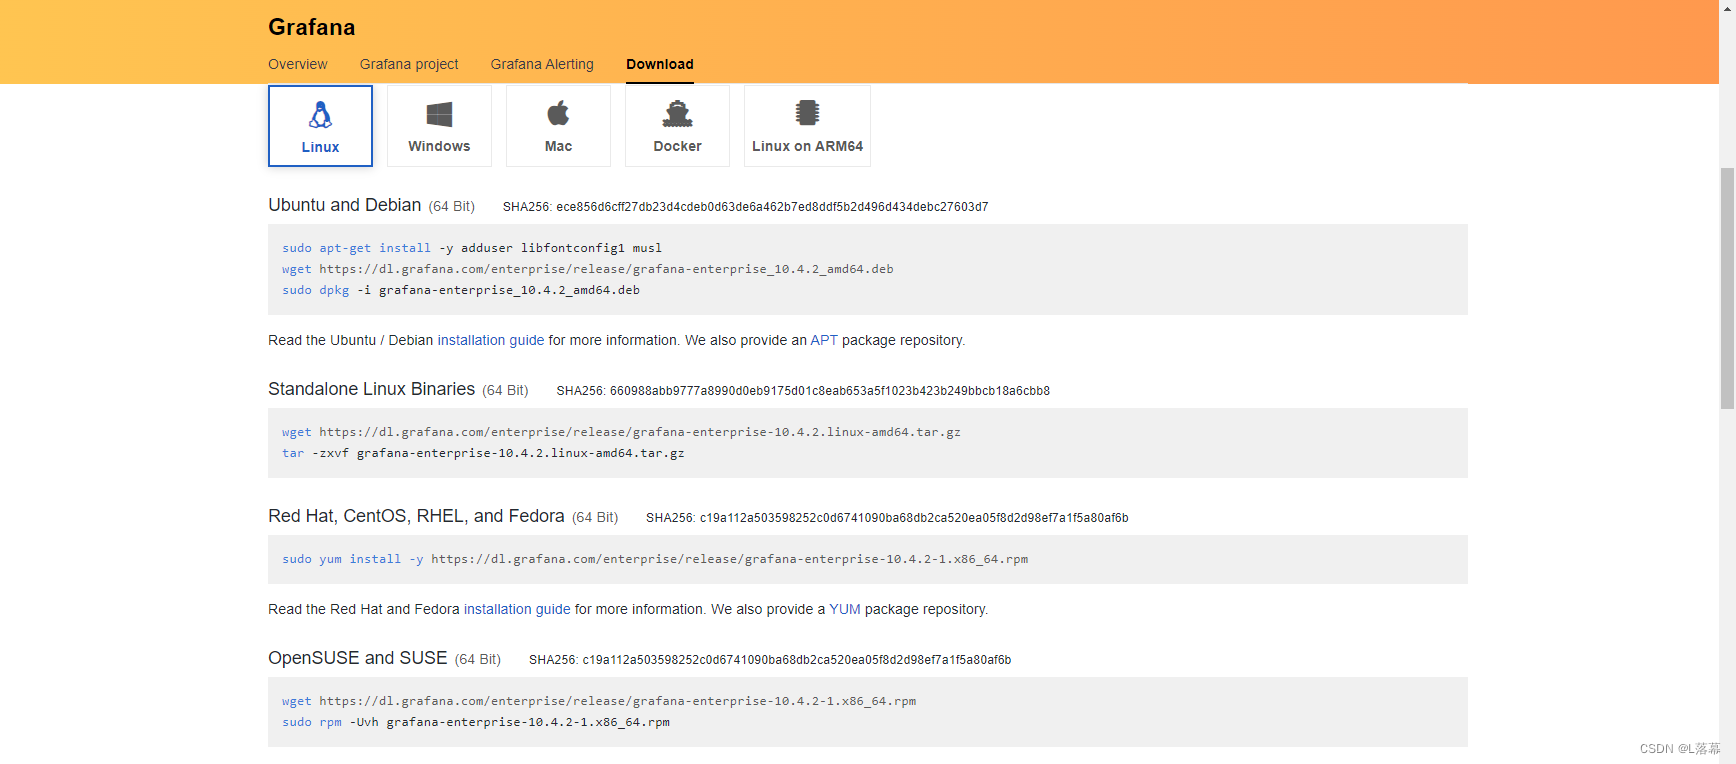Image resolution: width=1736 pixels, height=764 pixels.
Task: Click the sudo apt-get install command line
Action: tap(472, 248)
